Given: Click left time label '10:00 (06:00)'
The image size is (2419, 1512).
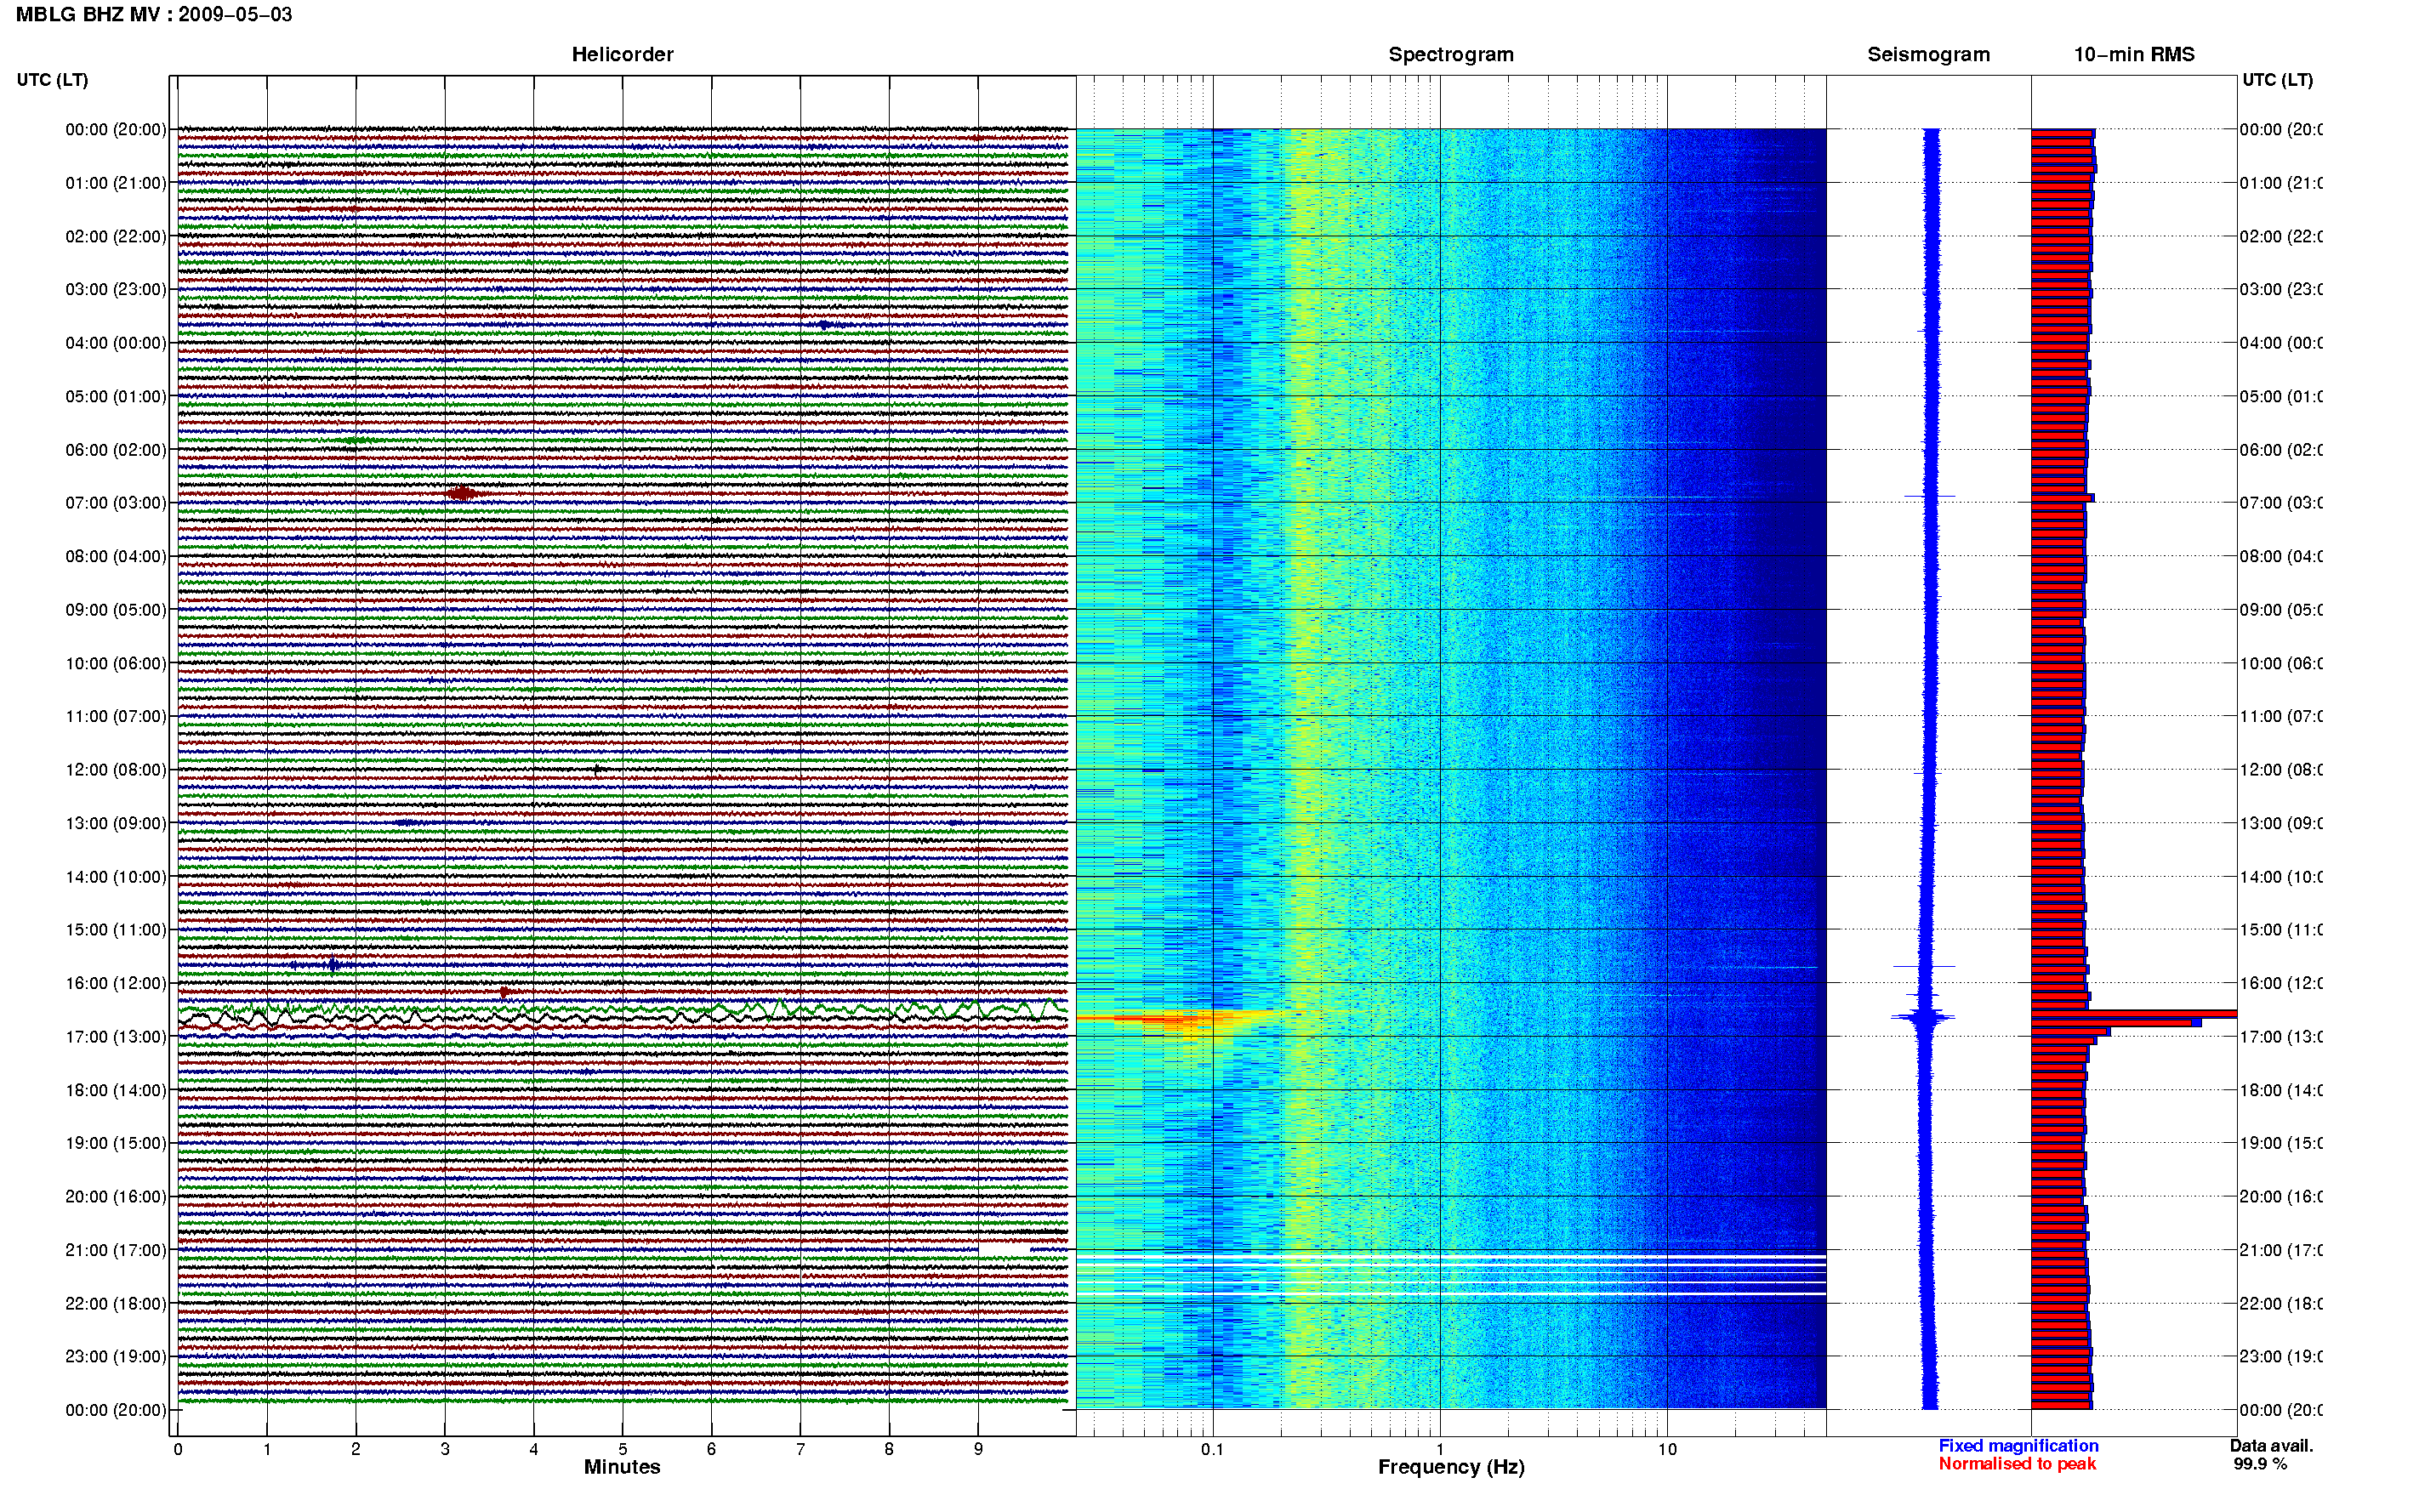Looking at the screenshot, I should (x=116, y=663).
